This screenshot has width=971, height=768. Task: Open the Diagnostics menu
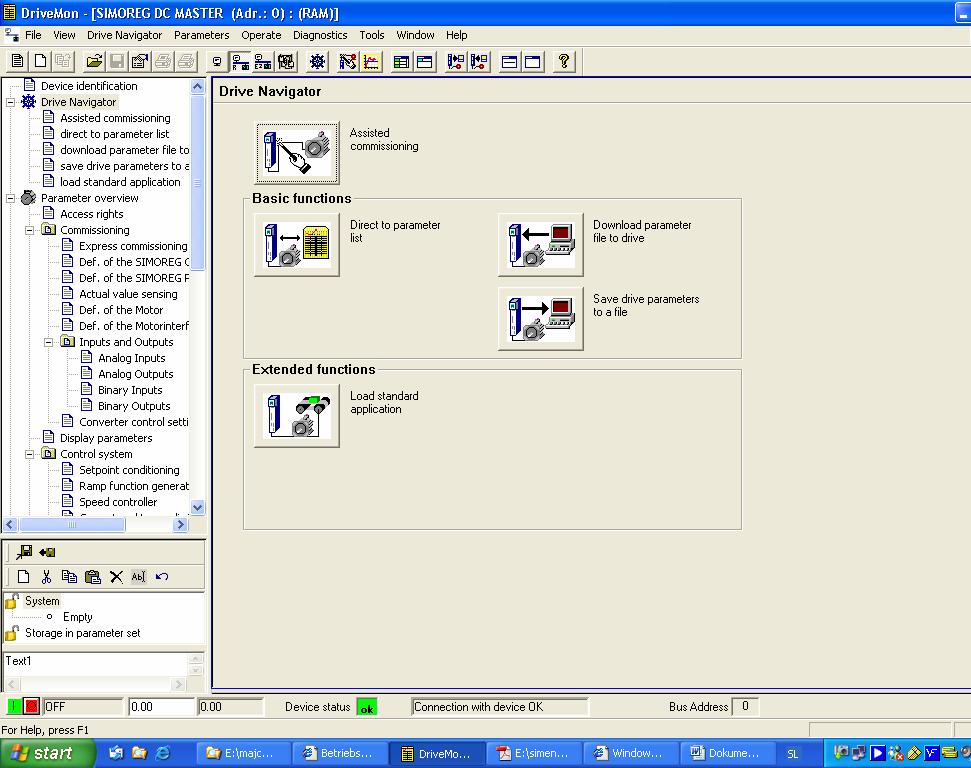[x=320, y=35]
